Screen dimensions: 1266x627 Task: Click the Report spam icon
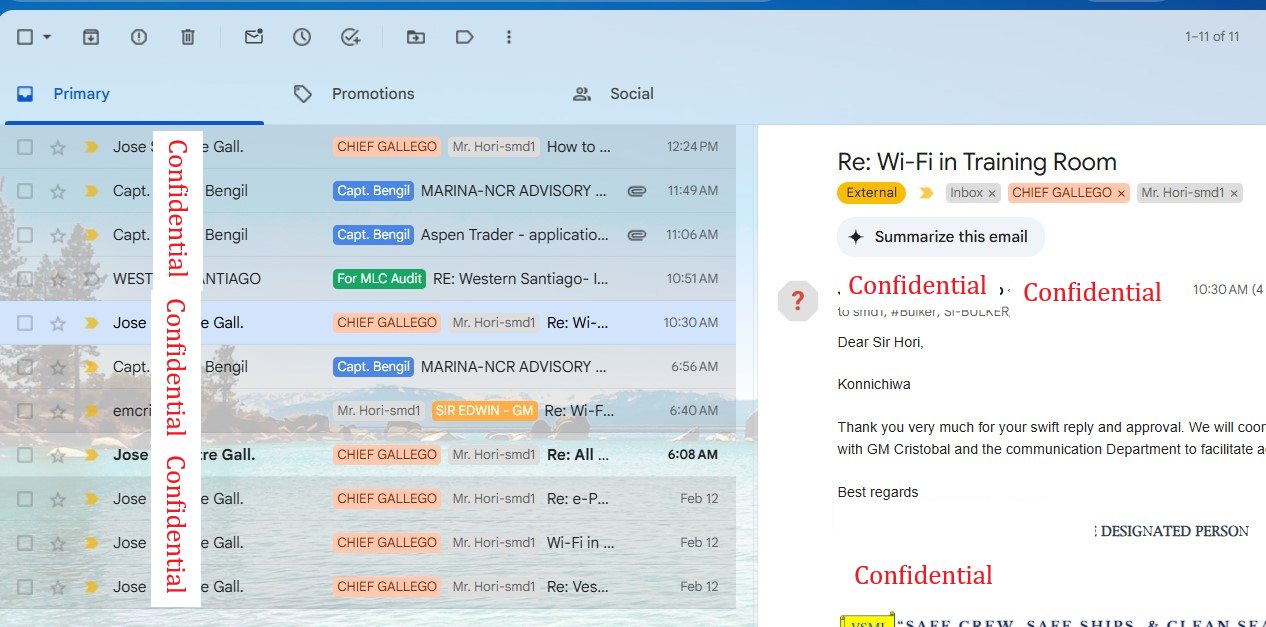[139, 37]
